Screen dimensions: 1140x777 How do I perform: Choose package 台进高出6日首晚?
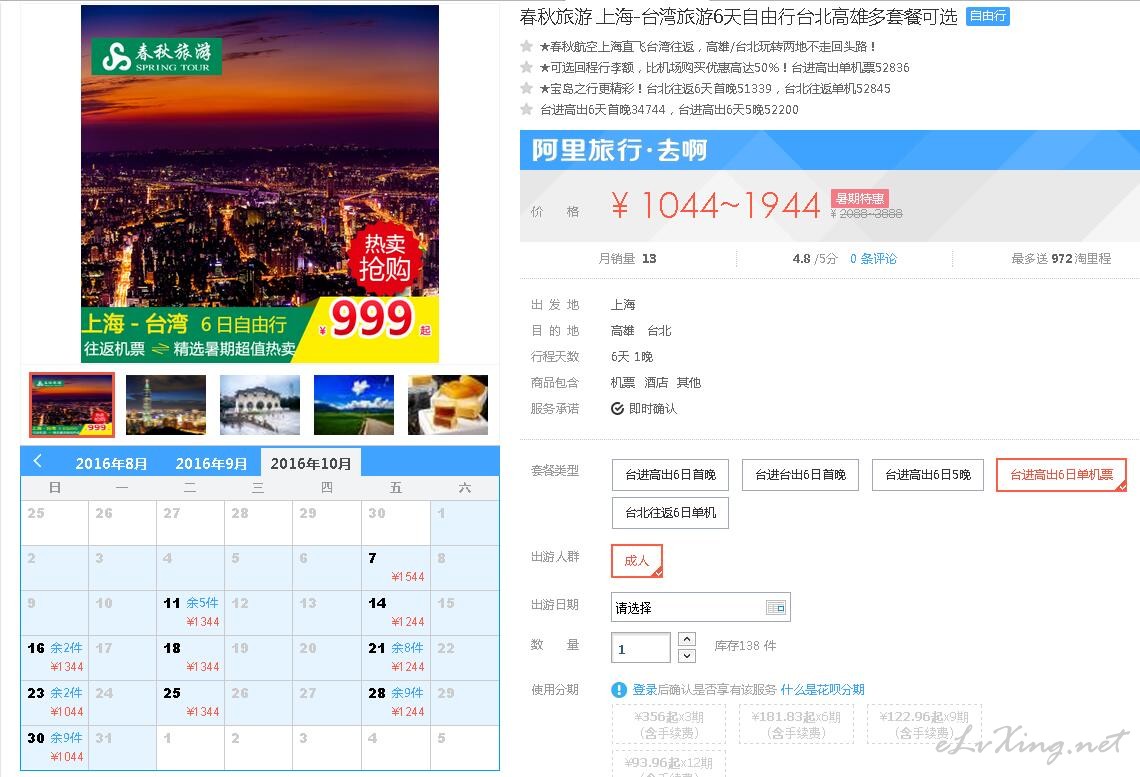point(670,475)
